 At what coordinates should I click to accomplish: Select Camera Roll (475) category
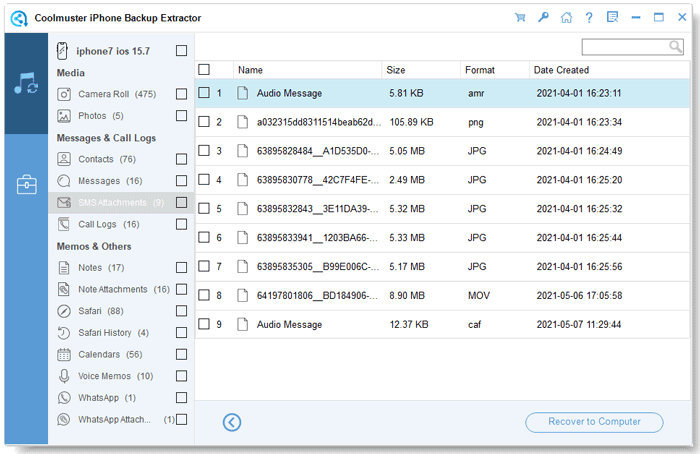click(117, 94)
